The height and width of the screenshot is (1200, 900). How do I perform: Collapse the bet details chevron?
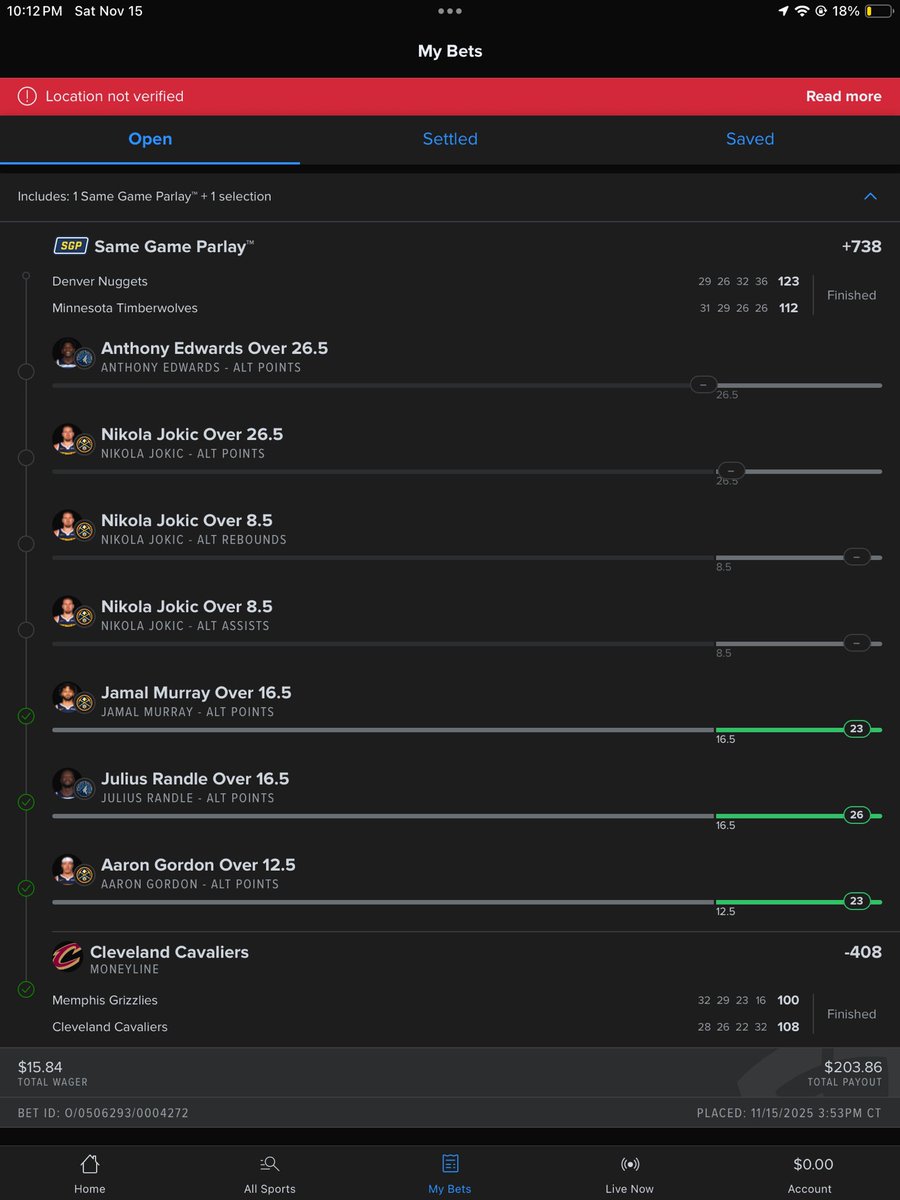[870, 197]
